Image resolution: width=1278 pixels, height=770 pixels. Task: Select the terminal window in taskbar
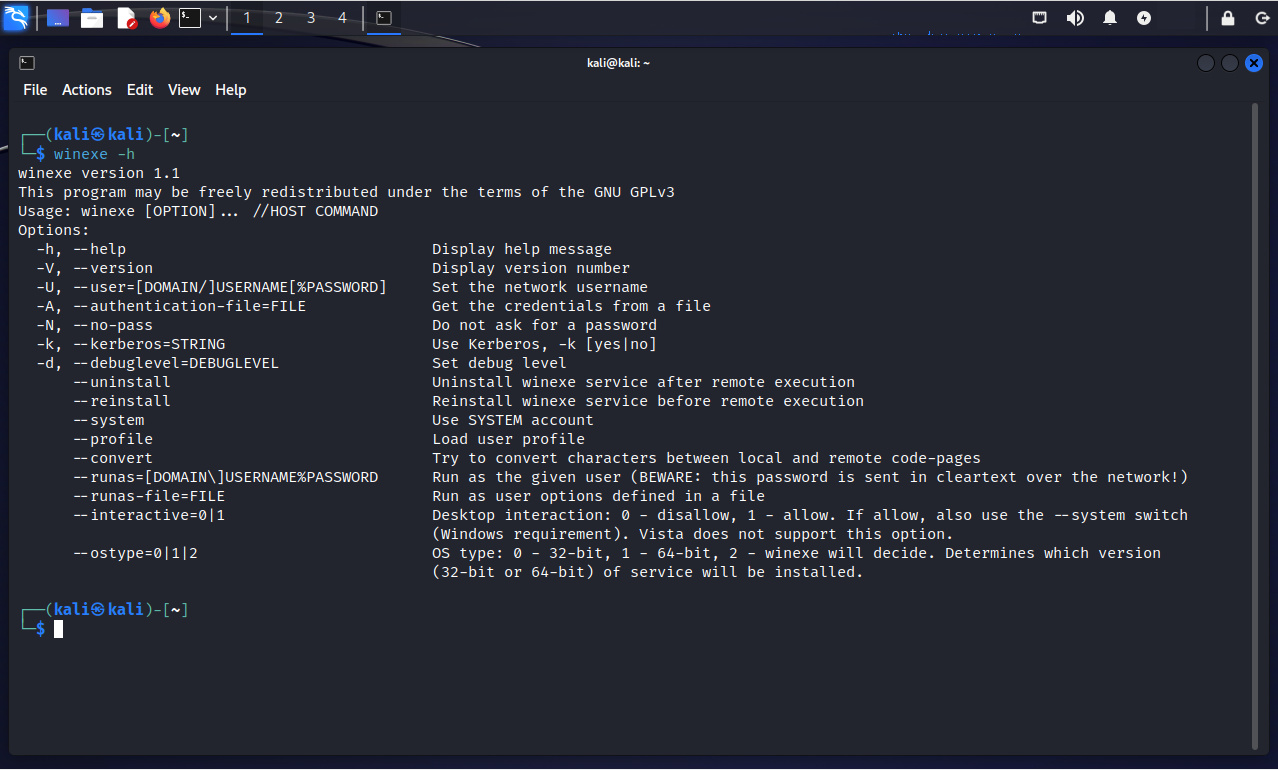pyautogui.click(x=383, y=18)
